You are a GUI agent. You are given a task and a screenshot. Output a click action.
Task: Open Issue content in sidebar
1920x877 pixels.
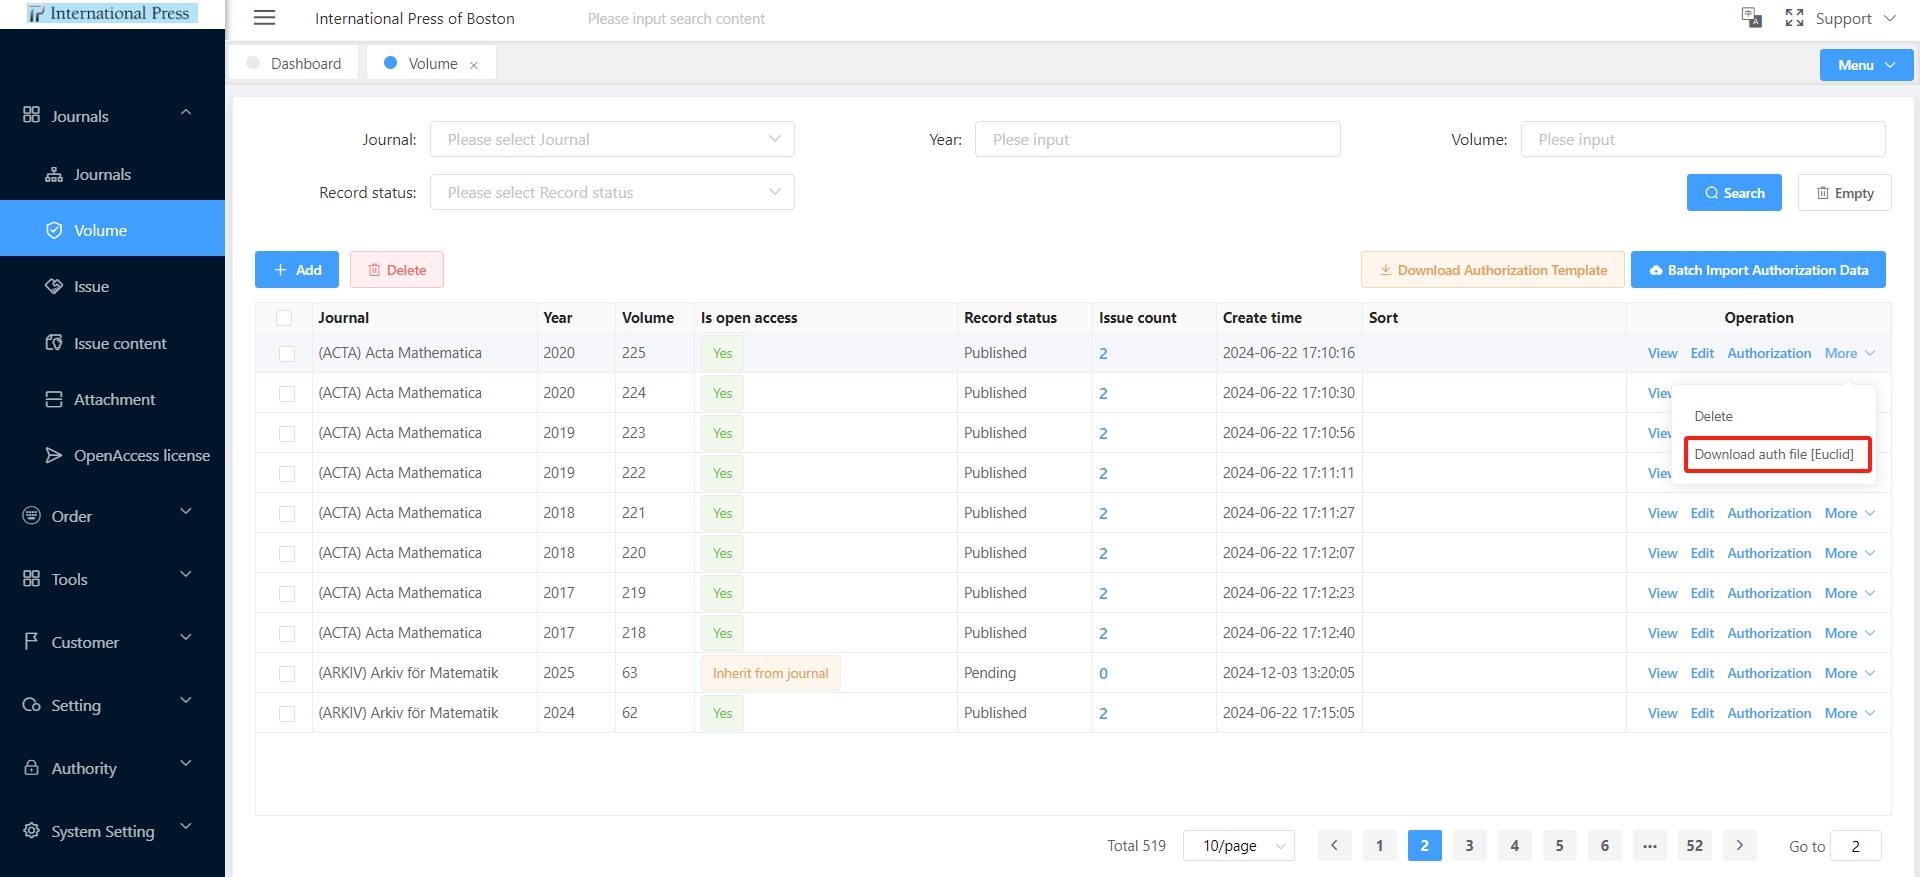112,343
